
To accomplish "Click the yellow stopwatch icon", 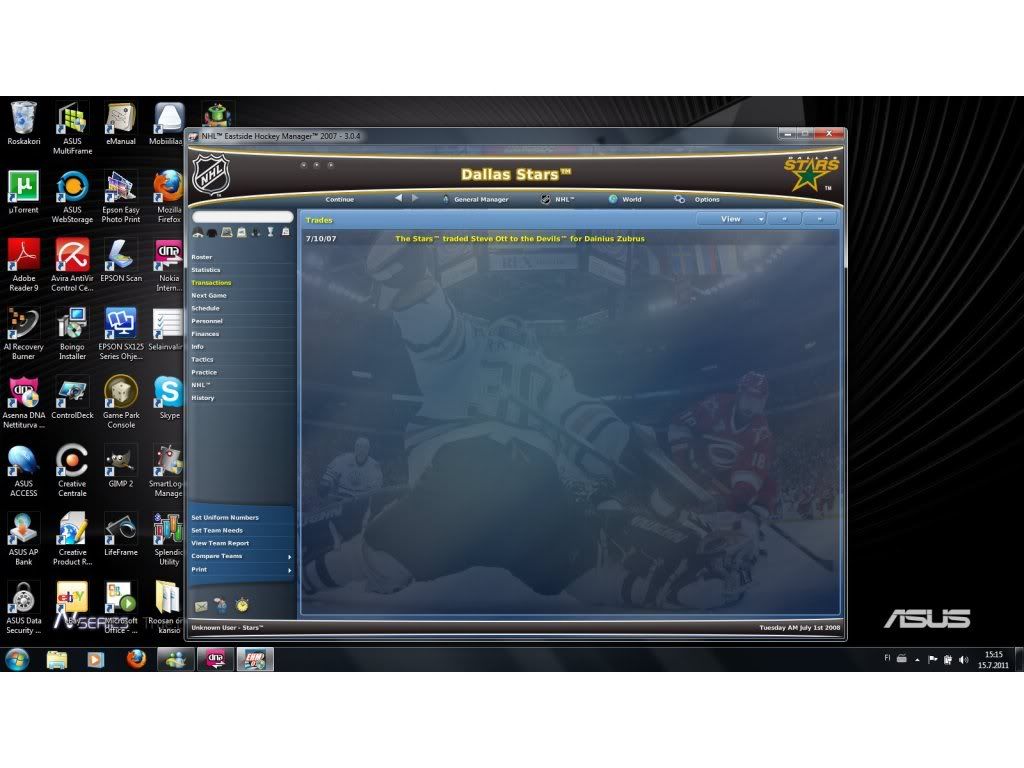I will tap(242, 605).
